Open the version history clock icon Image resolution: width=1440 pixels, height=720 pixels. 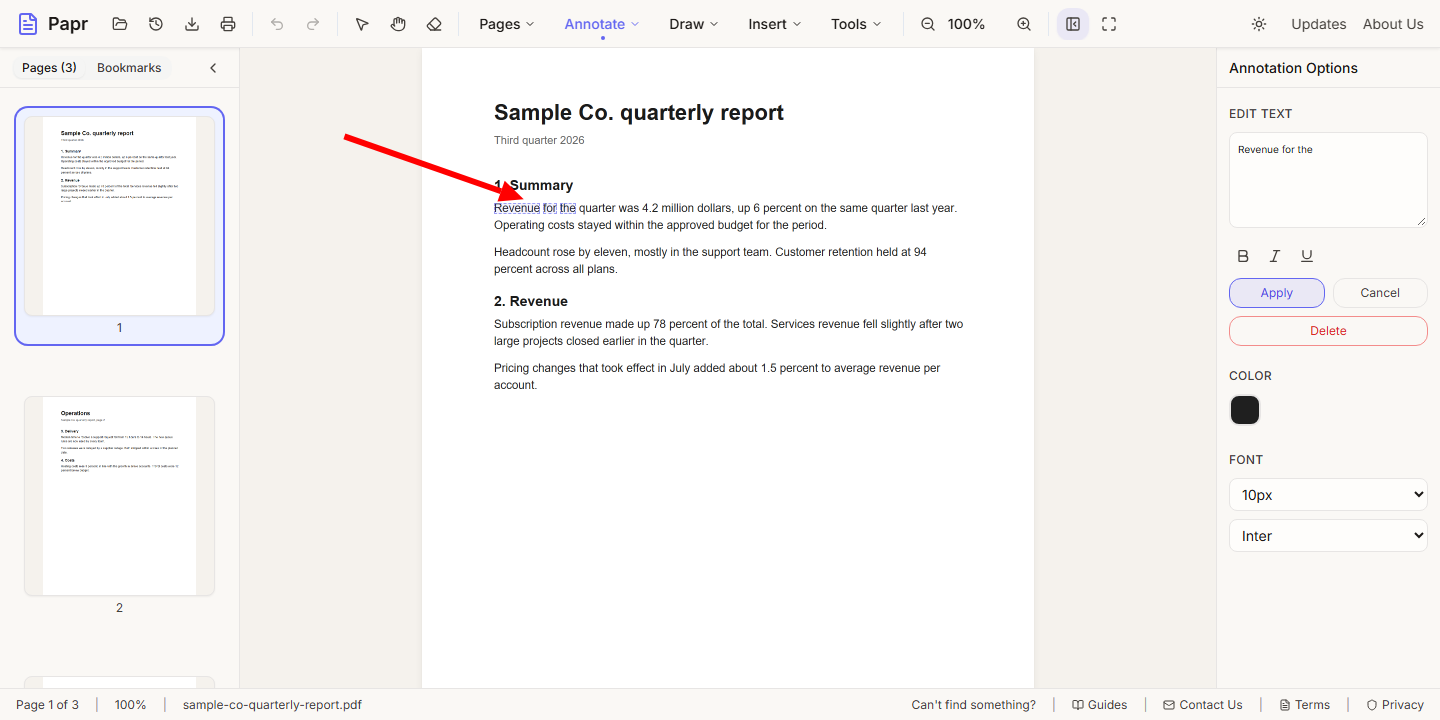[x=156, y=24]
